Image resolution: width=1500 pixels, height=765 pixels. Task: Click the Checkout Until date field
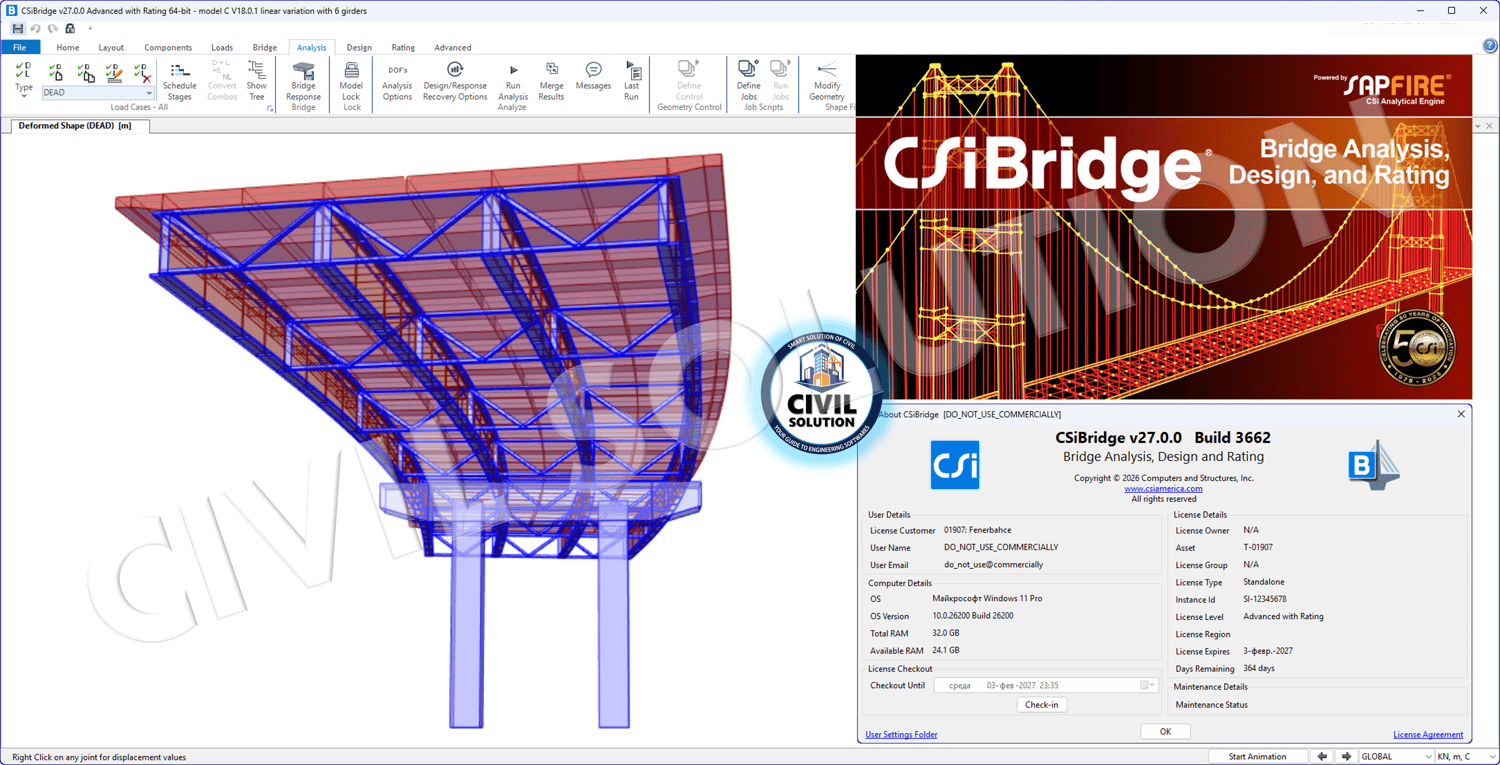(1045, 686)
